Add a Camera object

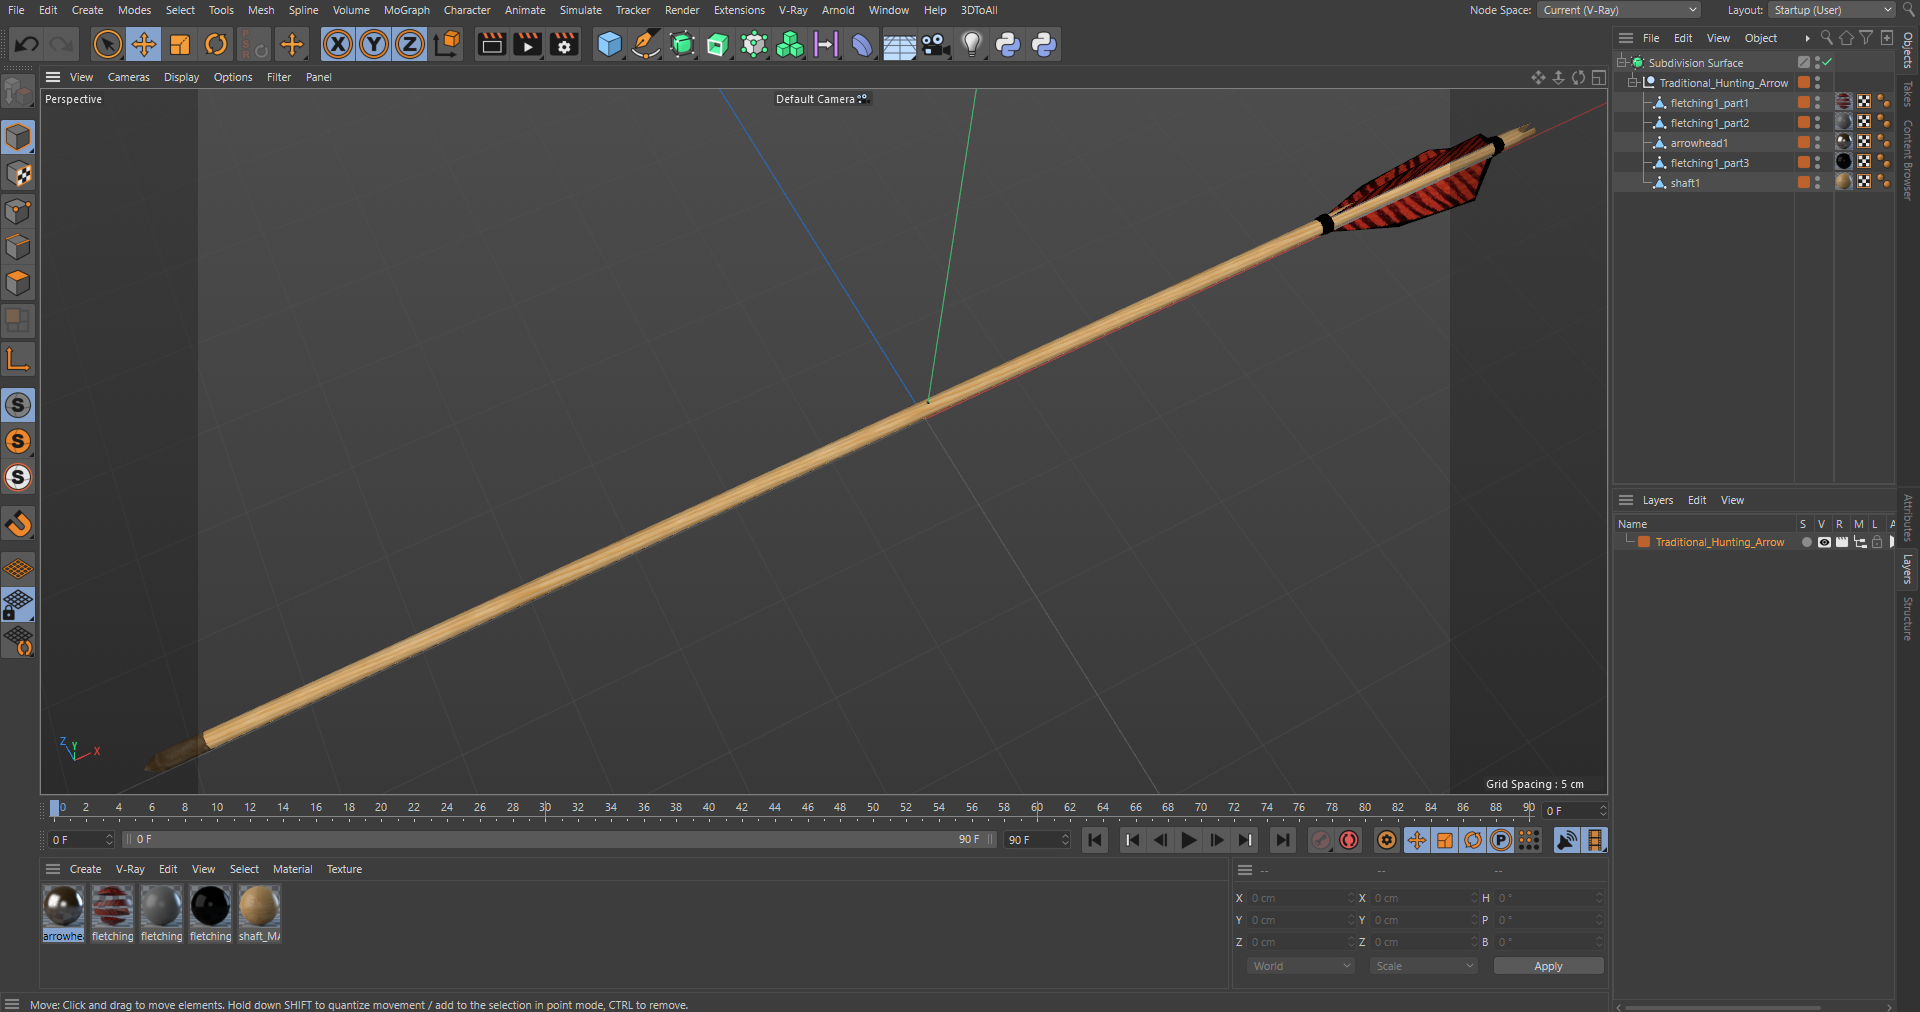[935, 44]
